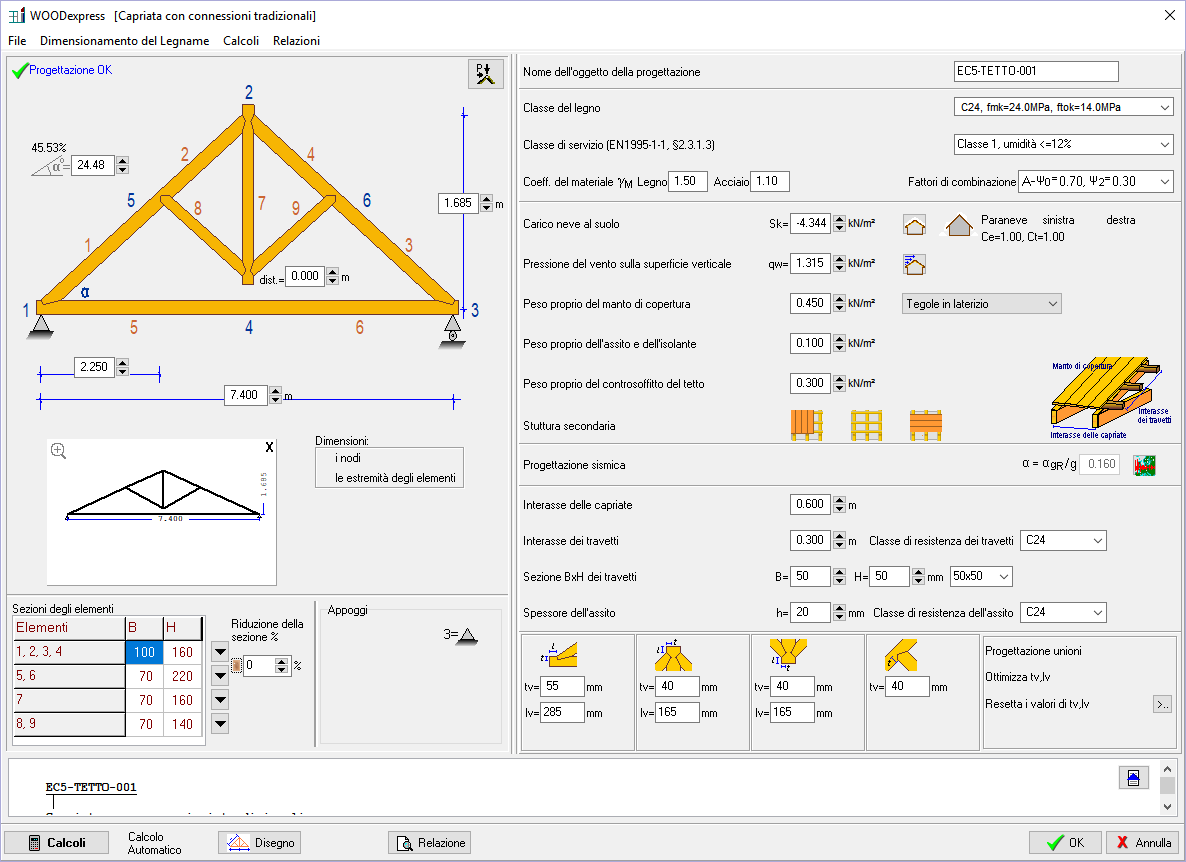The height and width of the screenshot is (862, 1186).
Task: Click the report panel scroll-down arrow
Action: coord(1167,806)
